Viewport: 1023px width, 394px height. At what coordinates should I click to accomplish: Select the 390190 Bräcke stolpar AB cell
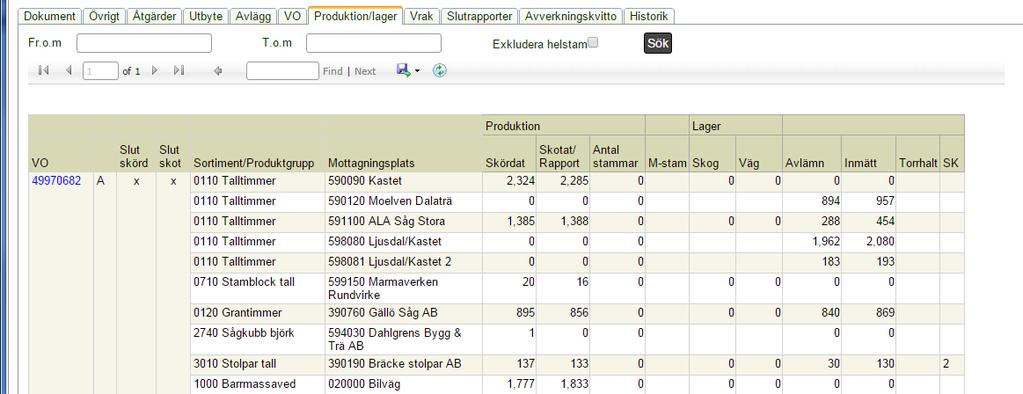(404, 364)
